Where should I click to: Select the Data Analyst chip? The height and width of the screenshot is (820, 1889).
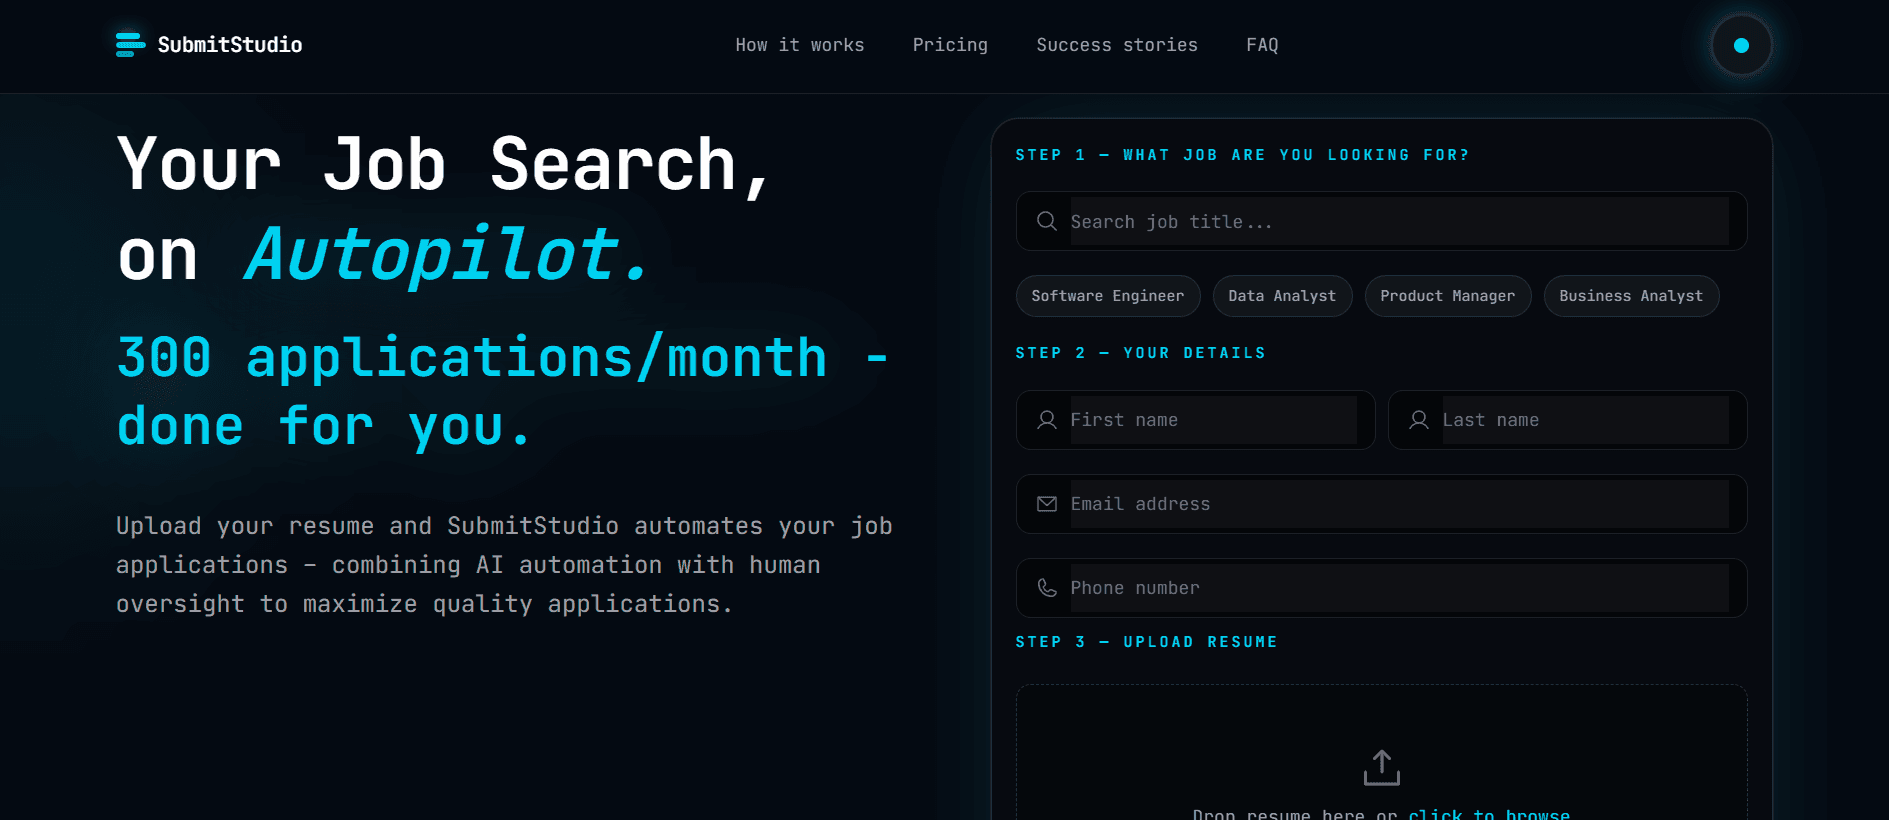coord(1282,296)
